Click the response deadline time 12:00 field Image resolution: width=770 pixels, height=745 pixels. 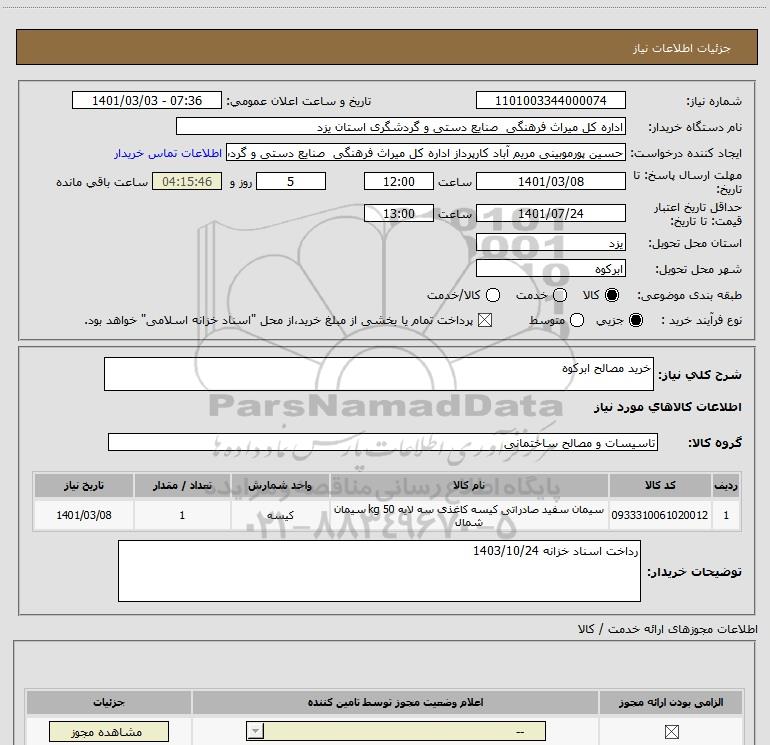coord(399,181)
